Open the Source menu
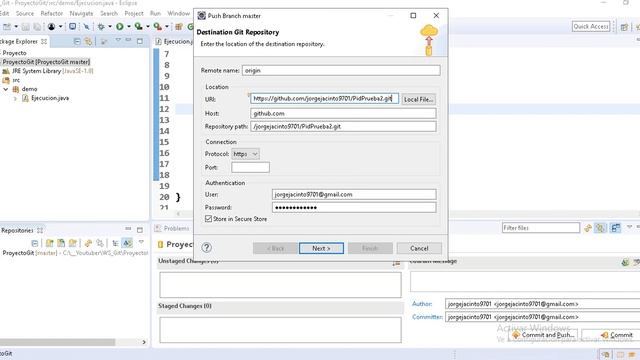Viewport: 640px width, 360px height. pos(24,13)
